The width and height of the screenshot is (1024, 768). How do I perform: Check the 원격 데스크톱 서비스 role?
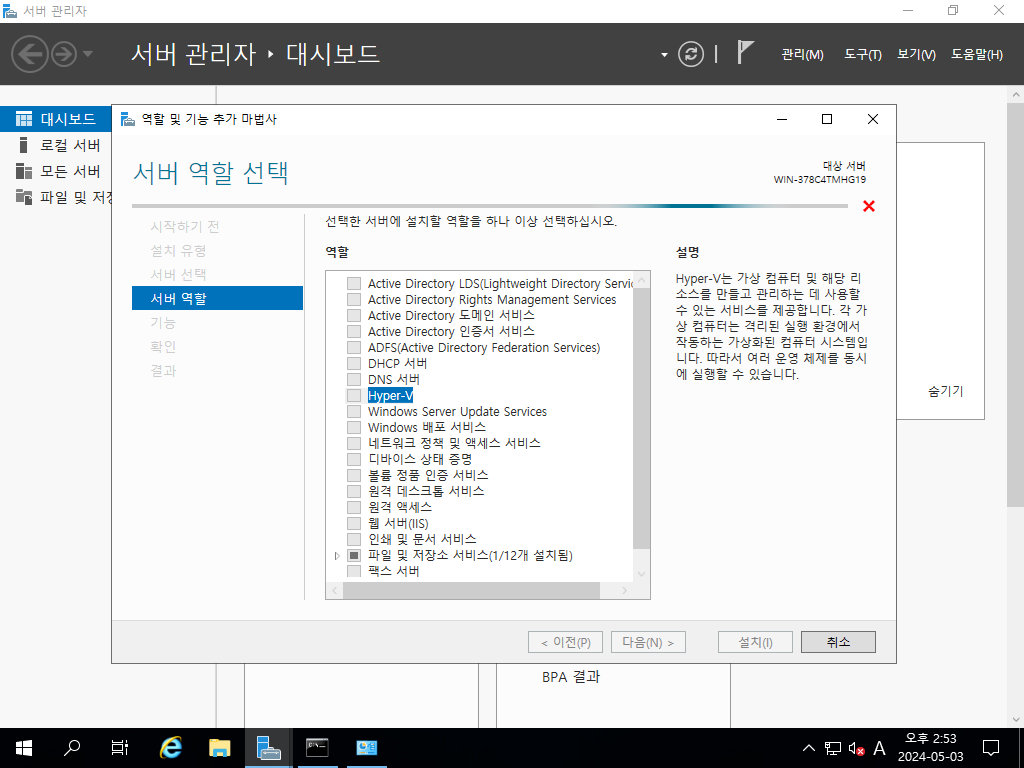tap(354, 491)
